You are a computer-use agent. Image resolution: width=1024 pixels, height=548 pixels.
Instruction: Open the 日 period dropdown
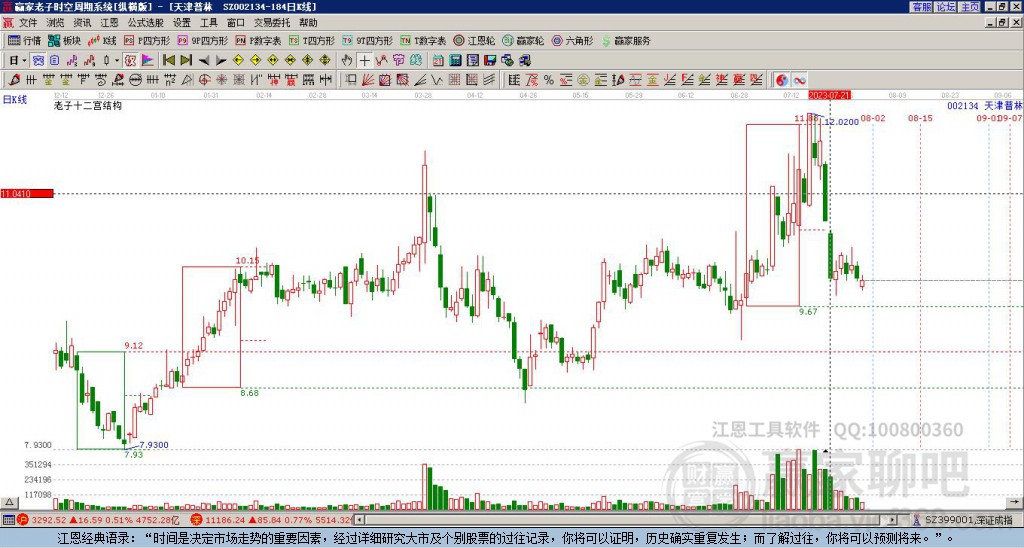click(x=18, y=60)
